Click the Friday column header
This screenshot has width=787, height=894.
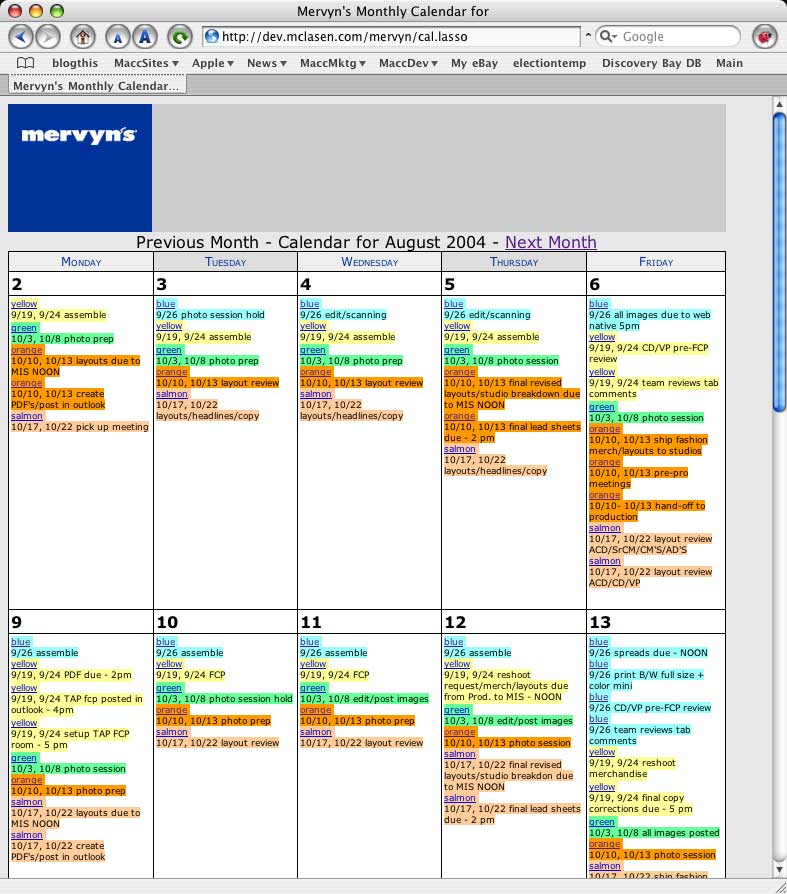click(x=656, y=262)
